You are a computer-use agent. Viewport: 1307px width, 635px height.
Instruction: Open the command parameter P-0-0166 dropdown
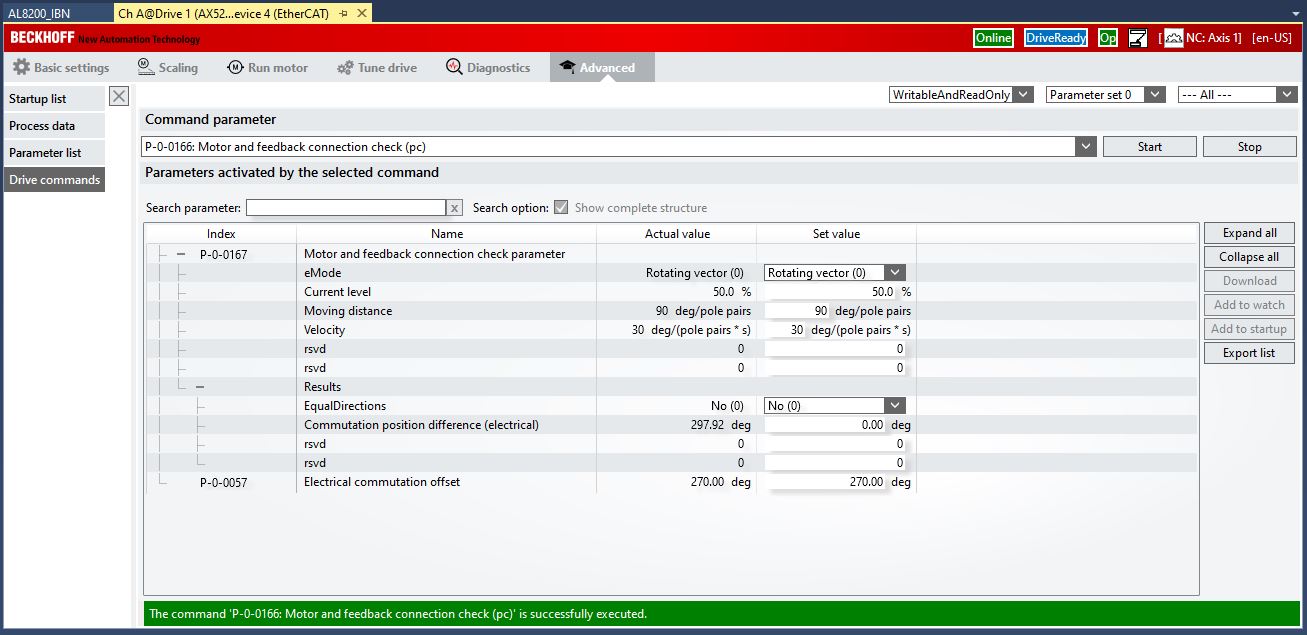1086,147
